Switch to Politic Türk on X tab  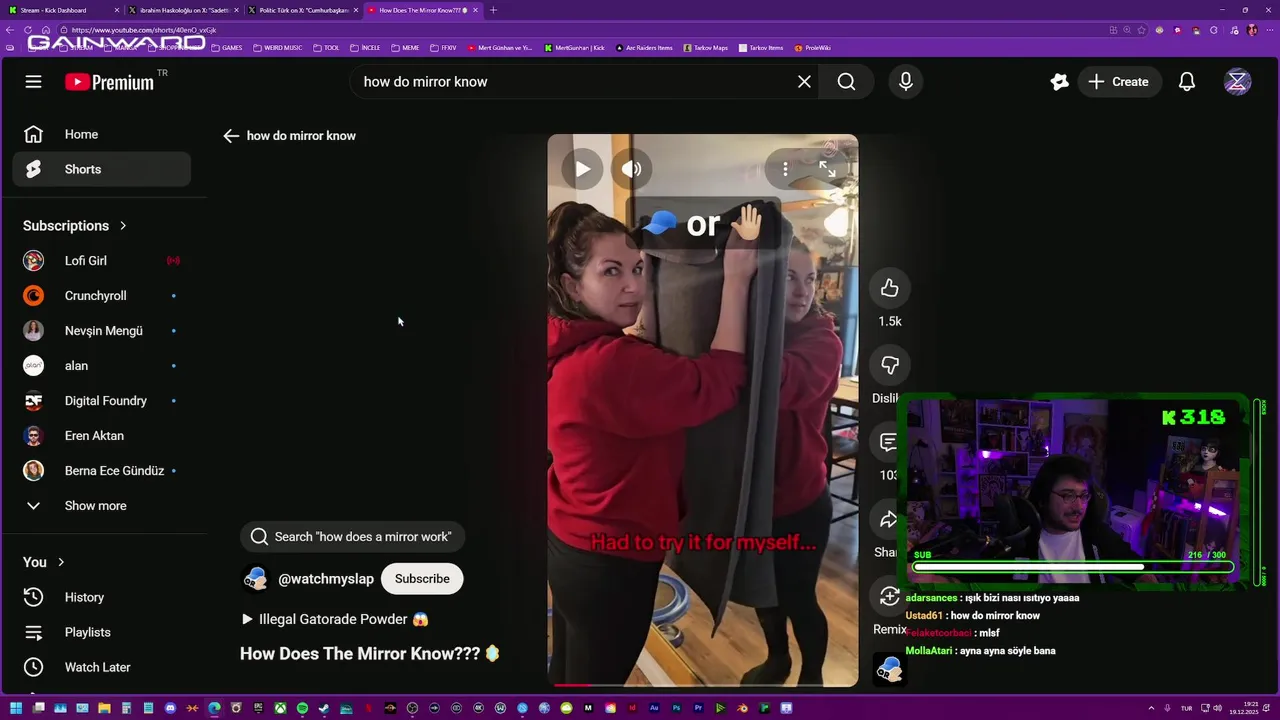point(303,10)
